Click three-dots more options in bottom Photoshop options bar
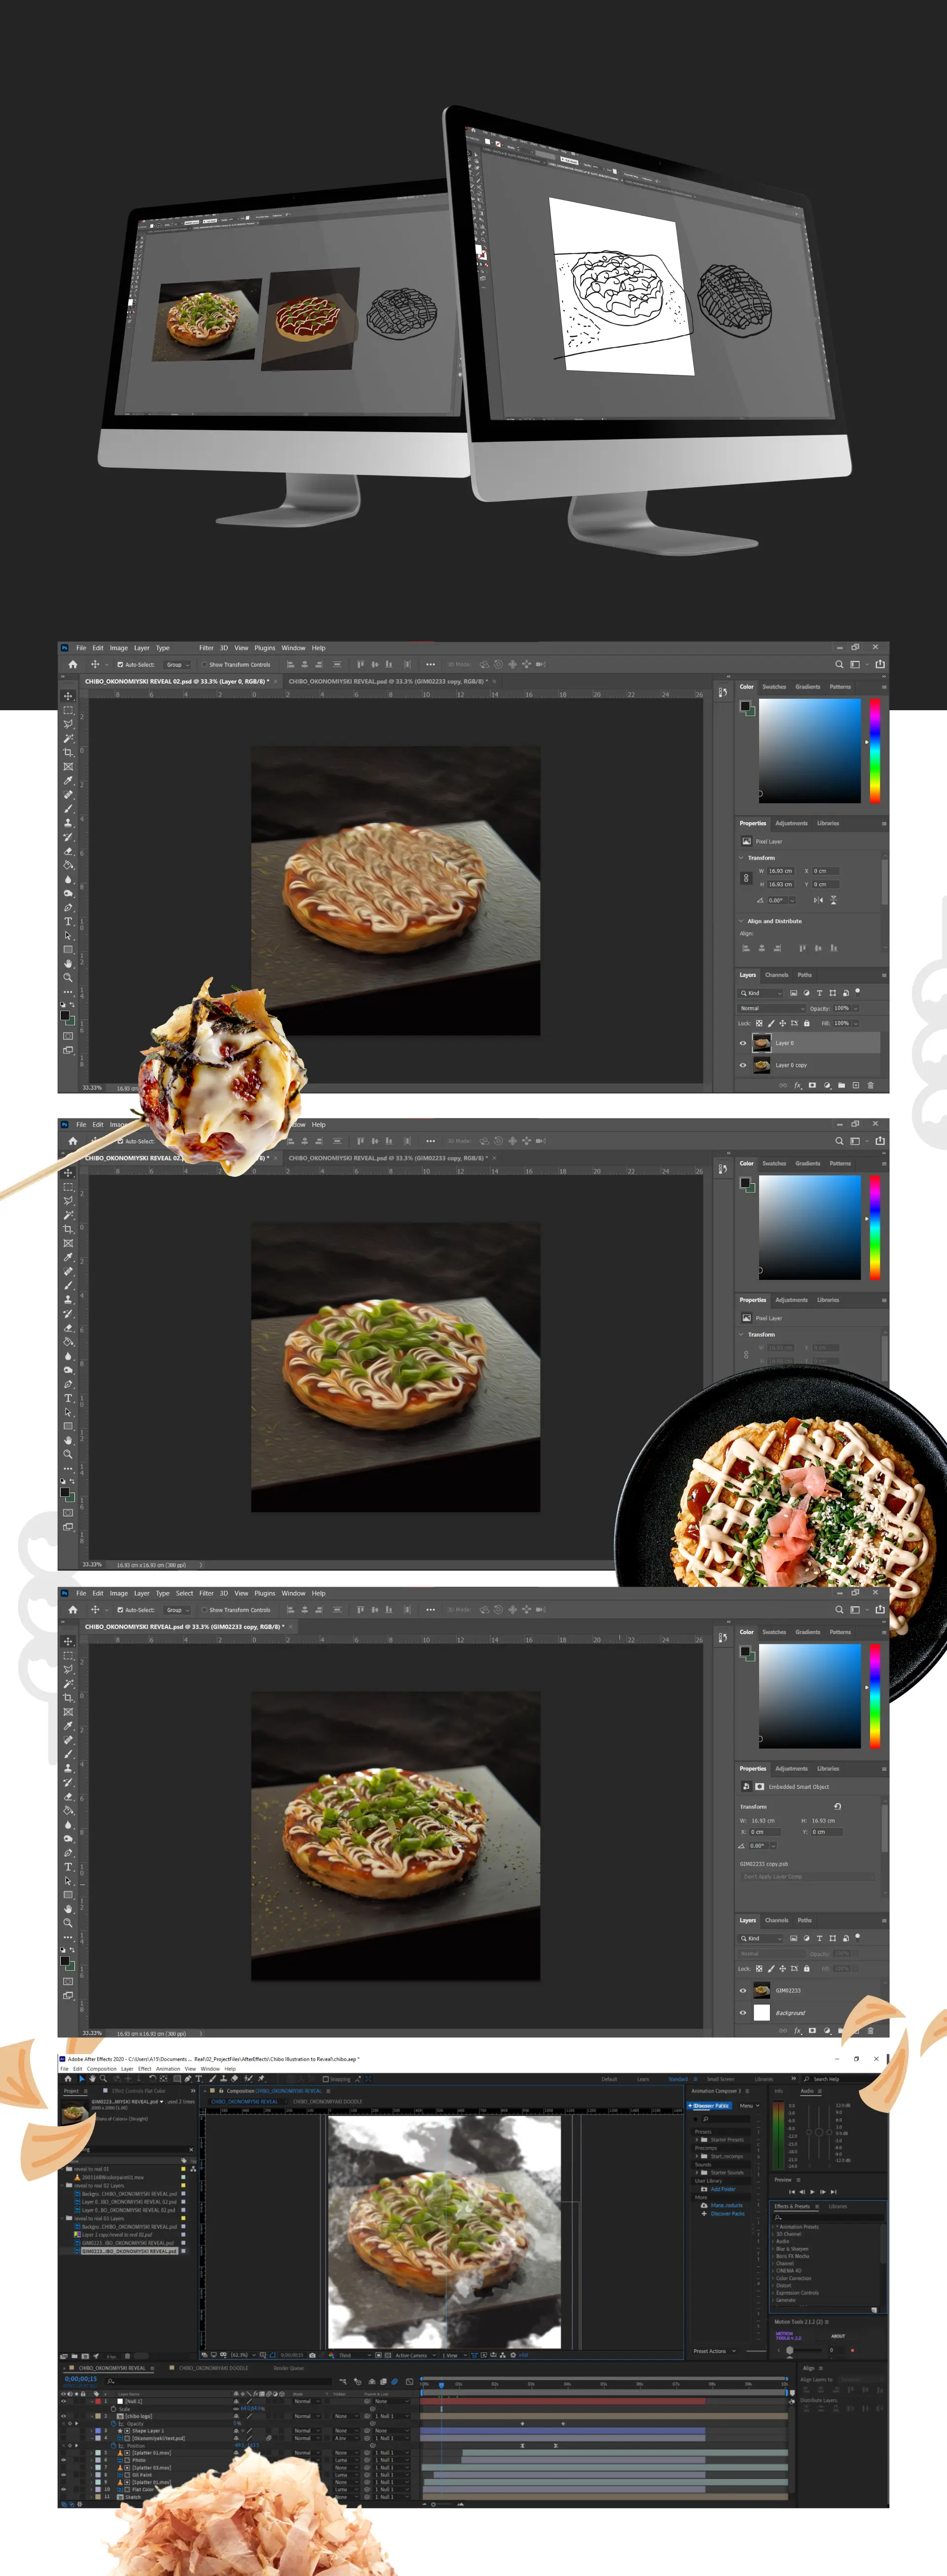 430,1610
